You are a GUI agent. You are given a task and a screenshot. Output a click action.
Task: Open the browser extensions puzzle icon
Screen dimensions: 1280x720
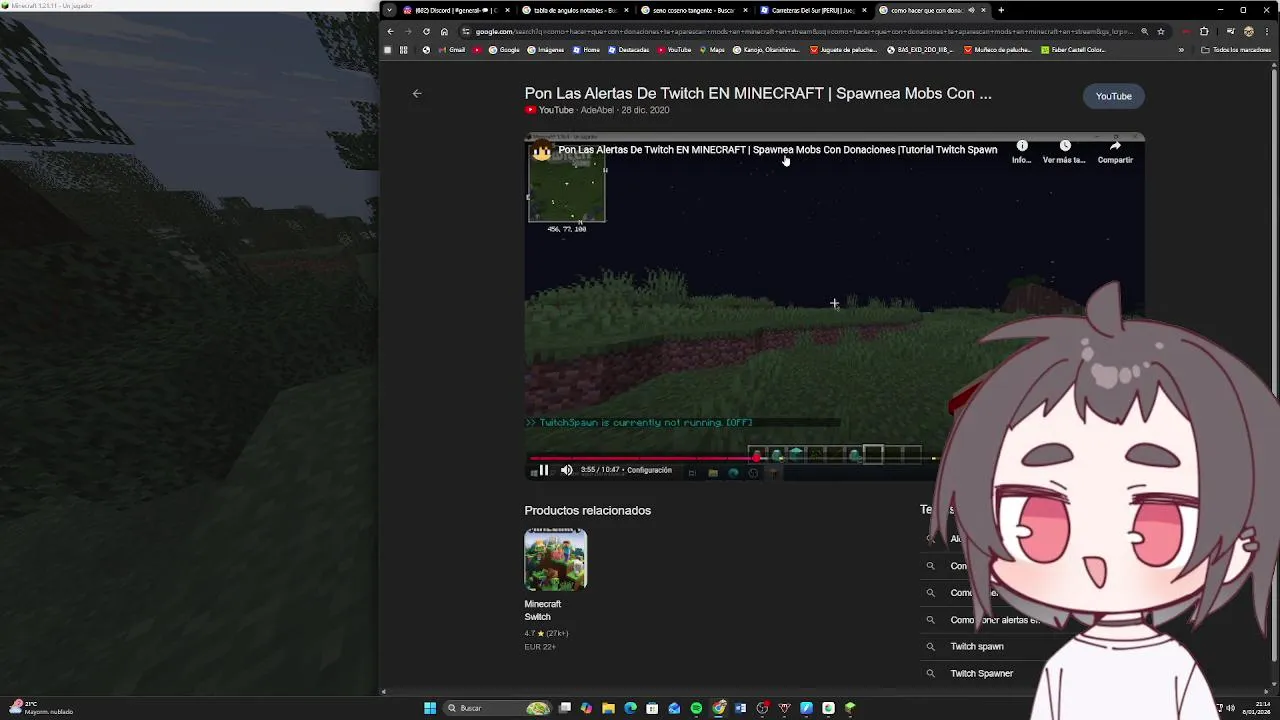[x=1204, y=31]
